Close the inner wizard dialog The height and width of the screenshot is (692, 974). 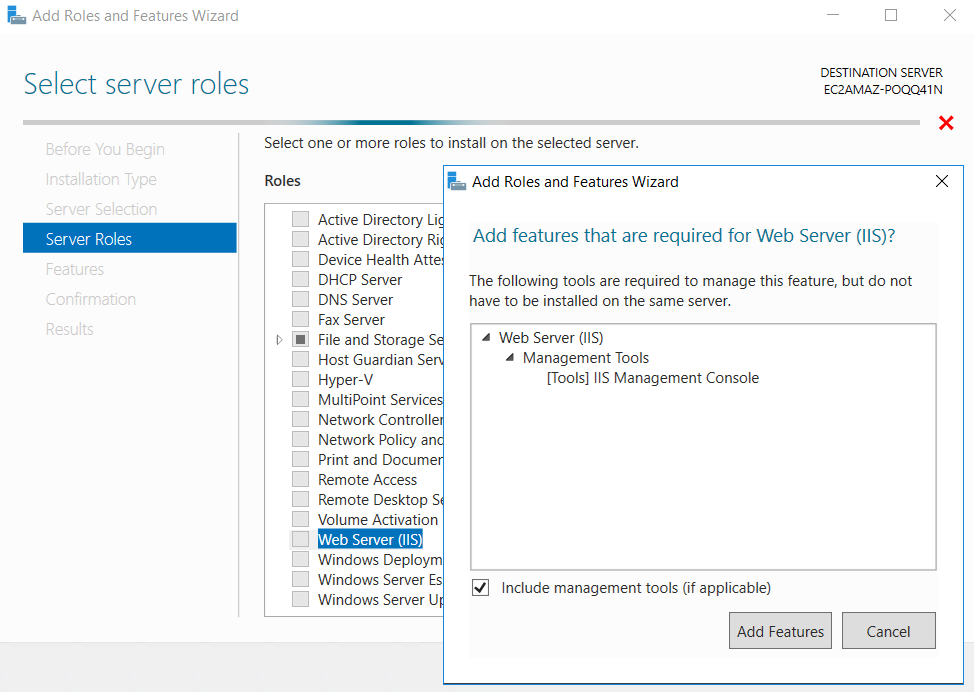942,181
